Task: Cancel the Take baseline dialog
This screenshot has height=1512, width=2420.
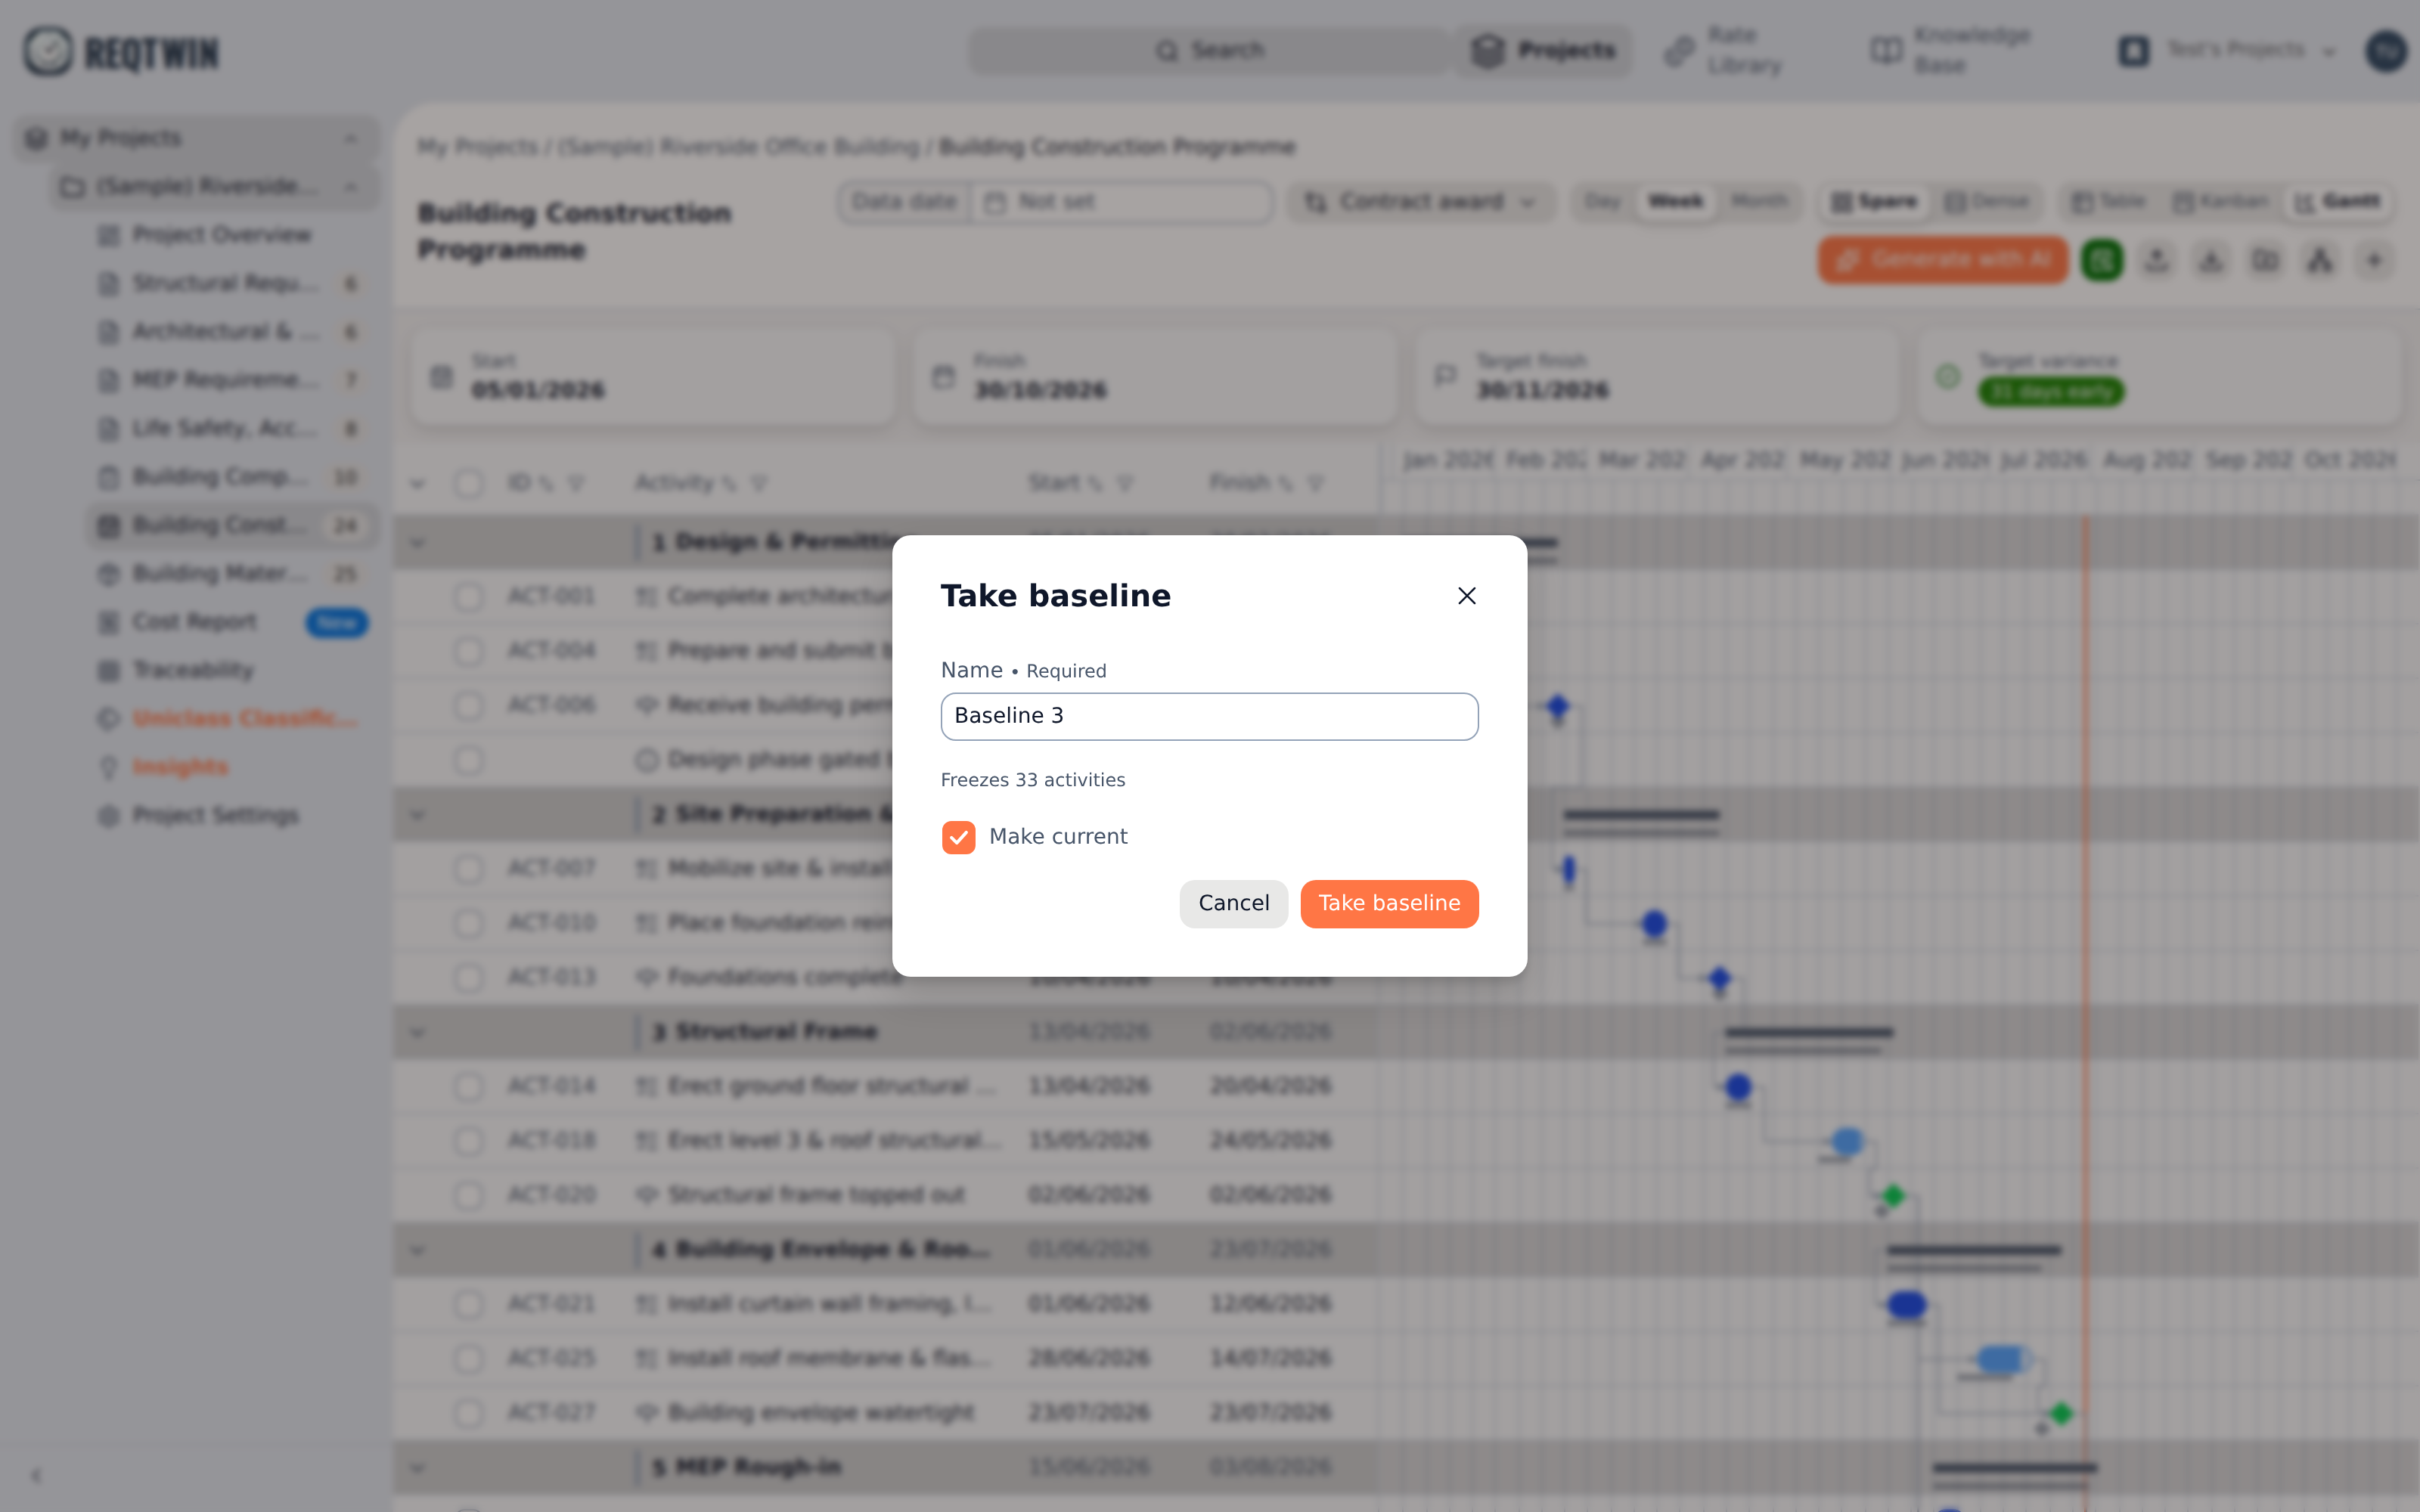Action: [x=1233, y=903]
